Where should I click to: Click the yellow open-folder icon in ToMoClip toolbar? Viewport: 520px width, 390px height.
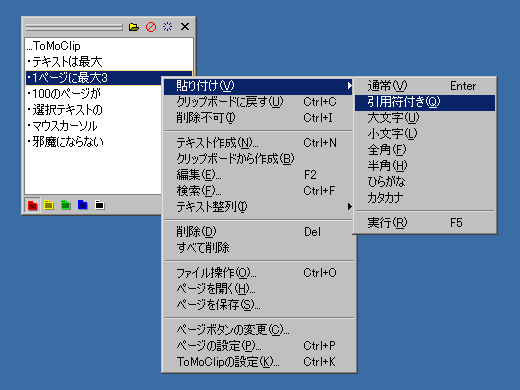(x=134, y=27)
